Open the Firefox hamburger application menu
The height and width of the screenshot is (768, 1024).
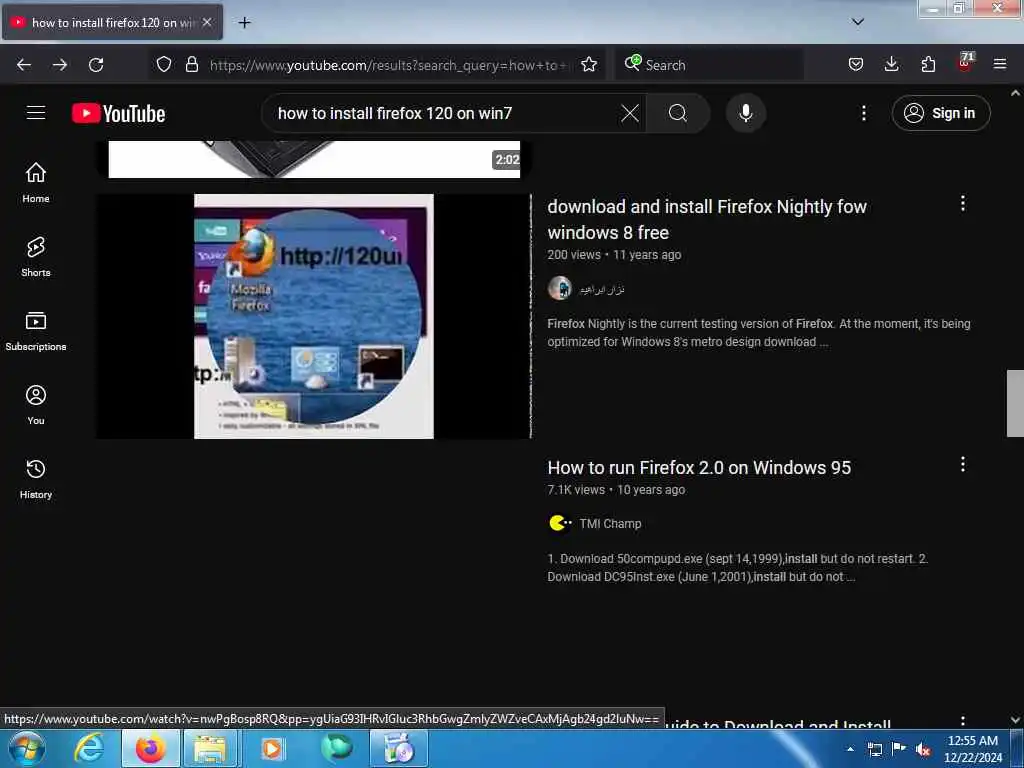(1000, 64)
